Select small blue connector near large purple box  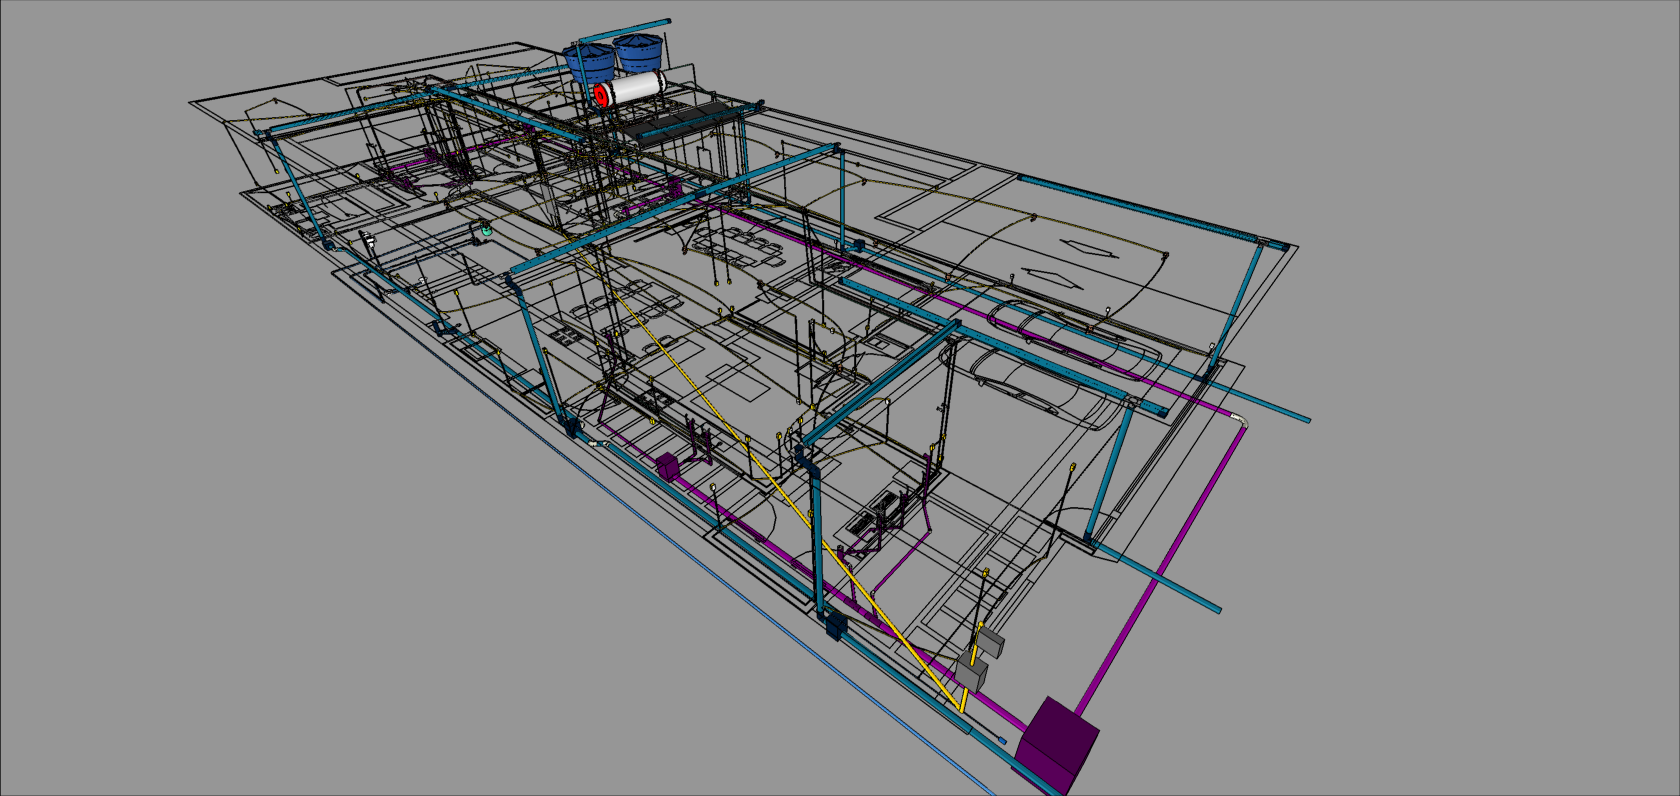point(1002,741)
